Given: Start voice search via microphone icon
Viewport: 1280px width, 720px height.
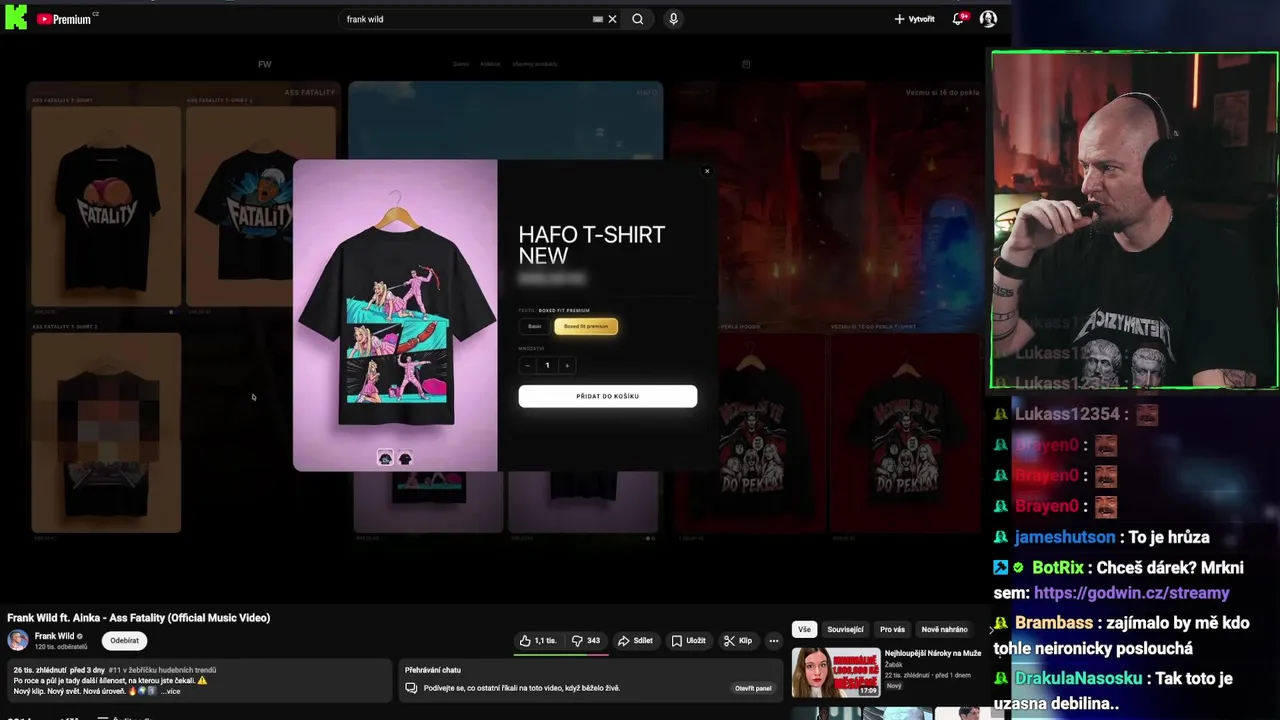Looking at the screenshot, I should click(673, 19).
